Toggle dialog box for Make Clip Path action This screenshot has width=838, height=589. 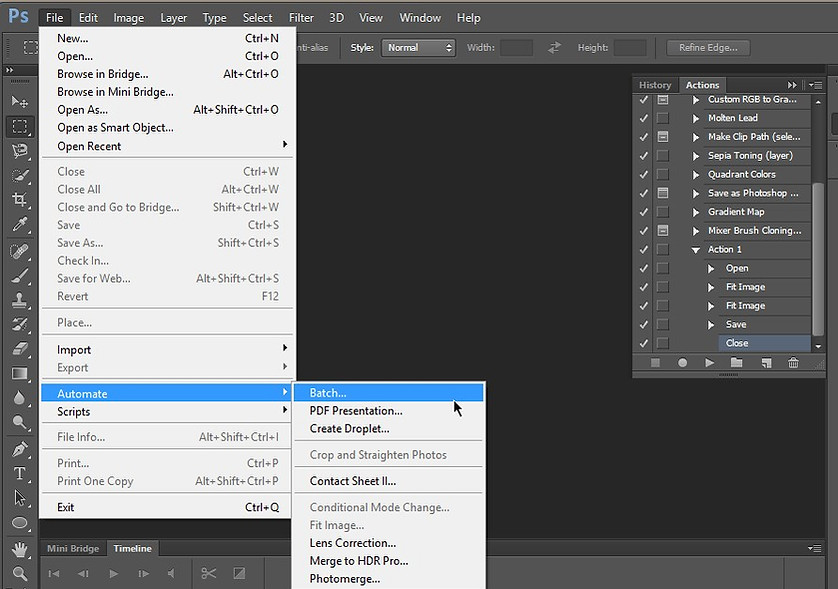click(663, 137)
